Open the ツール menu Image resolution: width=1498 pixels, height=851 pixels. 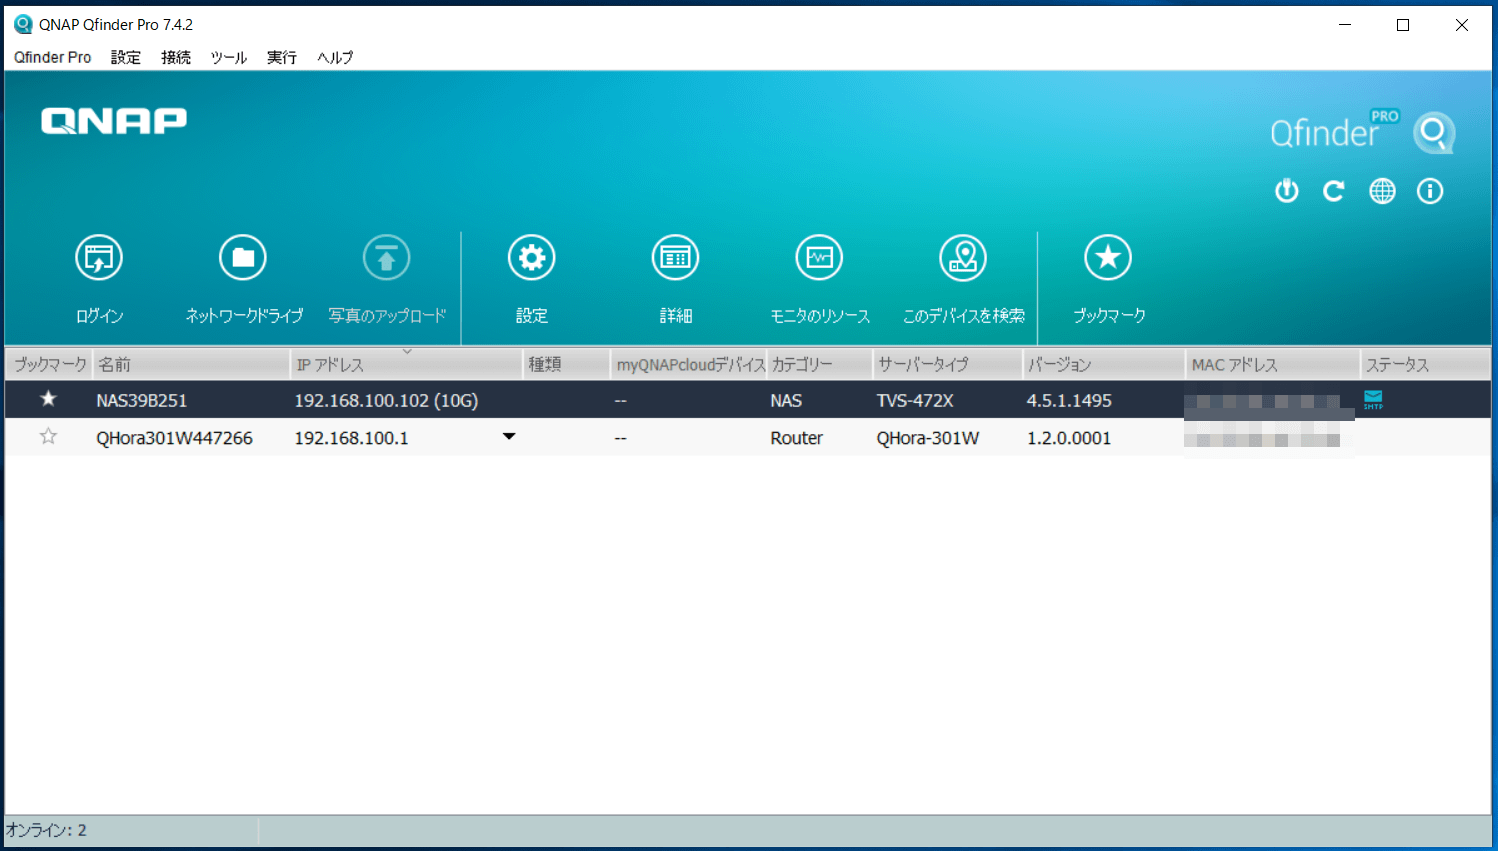(228, 57)
